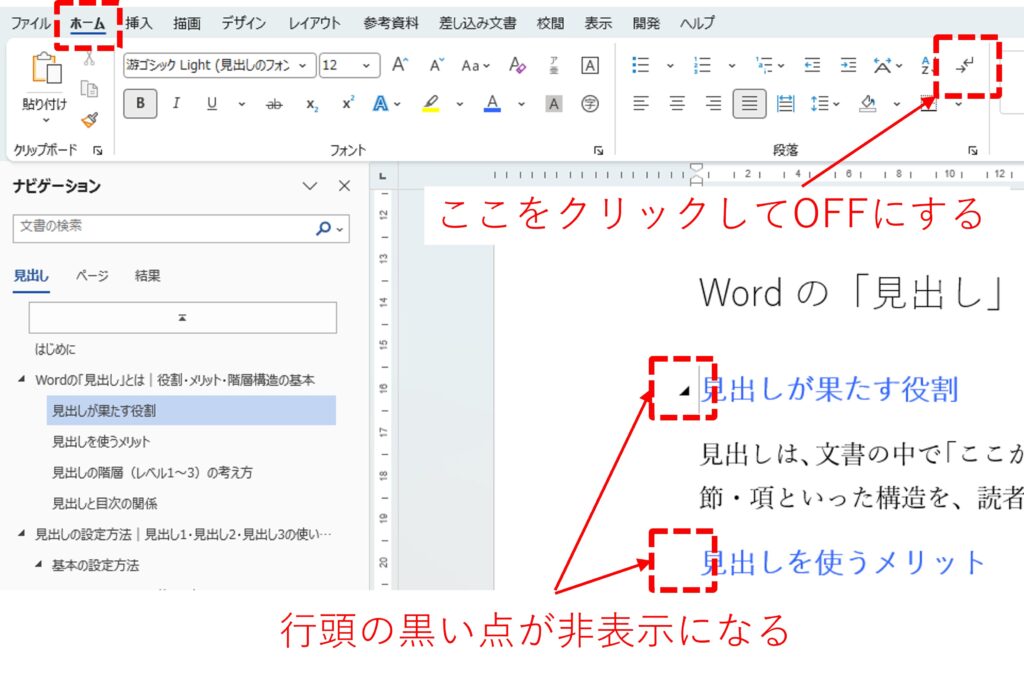Collapse the 基本の設定方法 heading in Navigation

39,564
